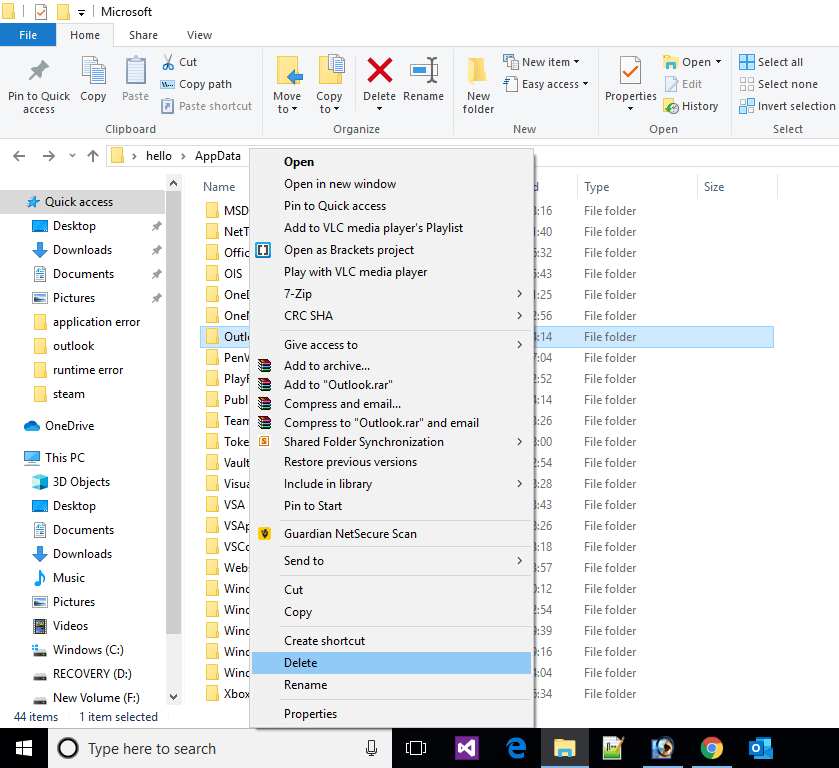The width and height of the screenshot is (839, 768).
Task: Choose Create shortcut in context menu
Action: pyautogui.click(x=391, y=641)
